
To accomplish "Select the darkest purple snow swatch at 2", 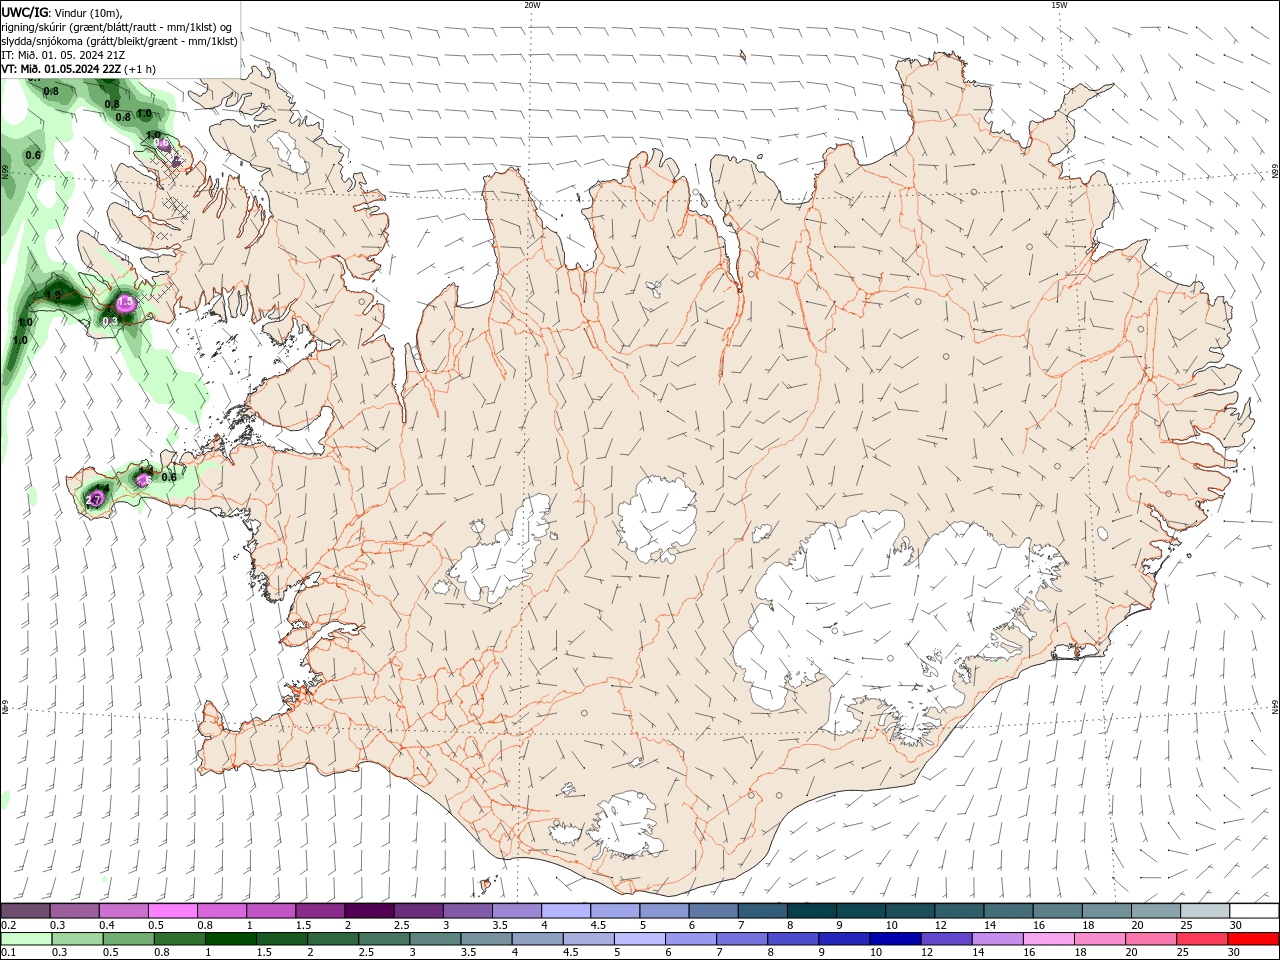I will click(x=368, y=911).
